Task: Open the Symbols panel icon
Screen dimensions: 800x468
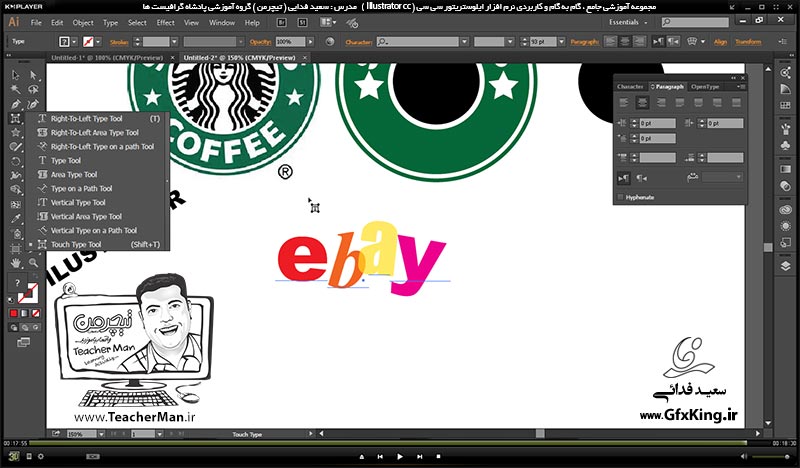Action: click(x=786, y=146)
